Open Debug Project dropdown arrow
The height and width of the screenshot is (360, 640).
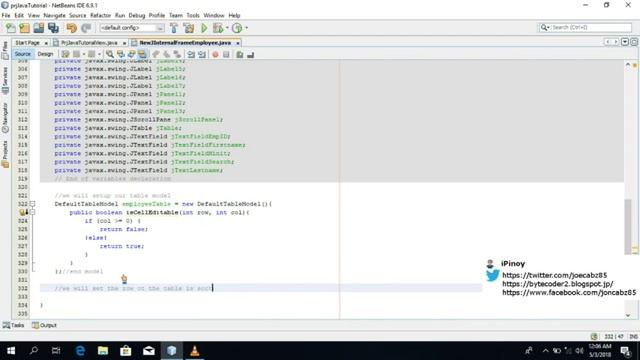point(227,28)
